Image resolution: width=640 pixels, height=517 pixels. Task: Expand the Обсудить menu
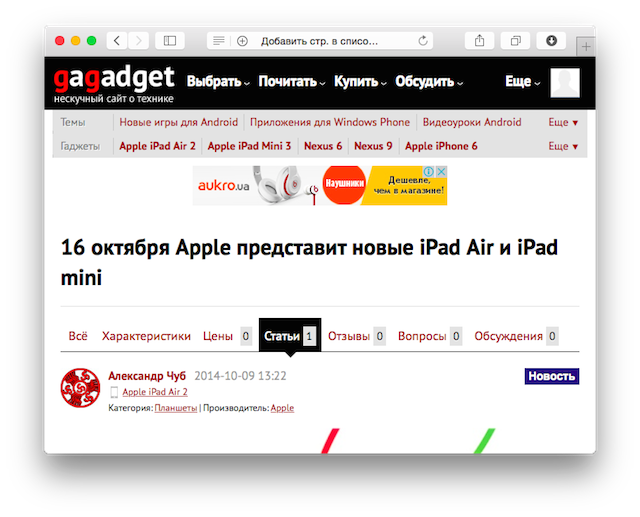[x=429, y=82]
